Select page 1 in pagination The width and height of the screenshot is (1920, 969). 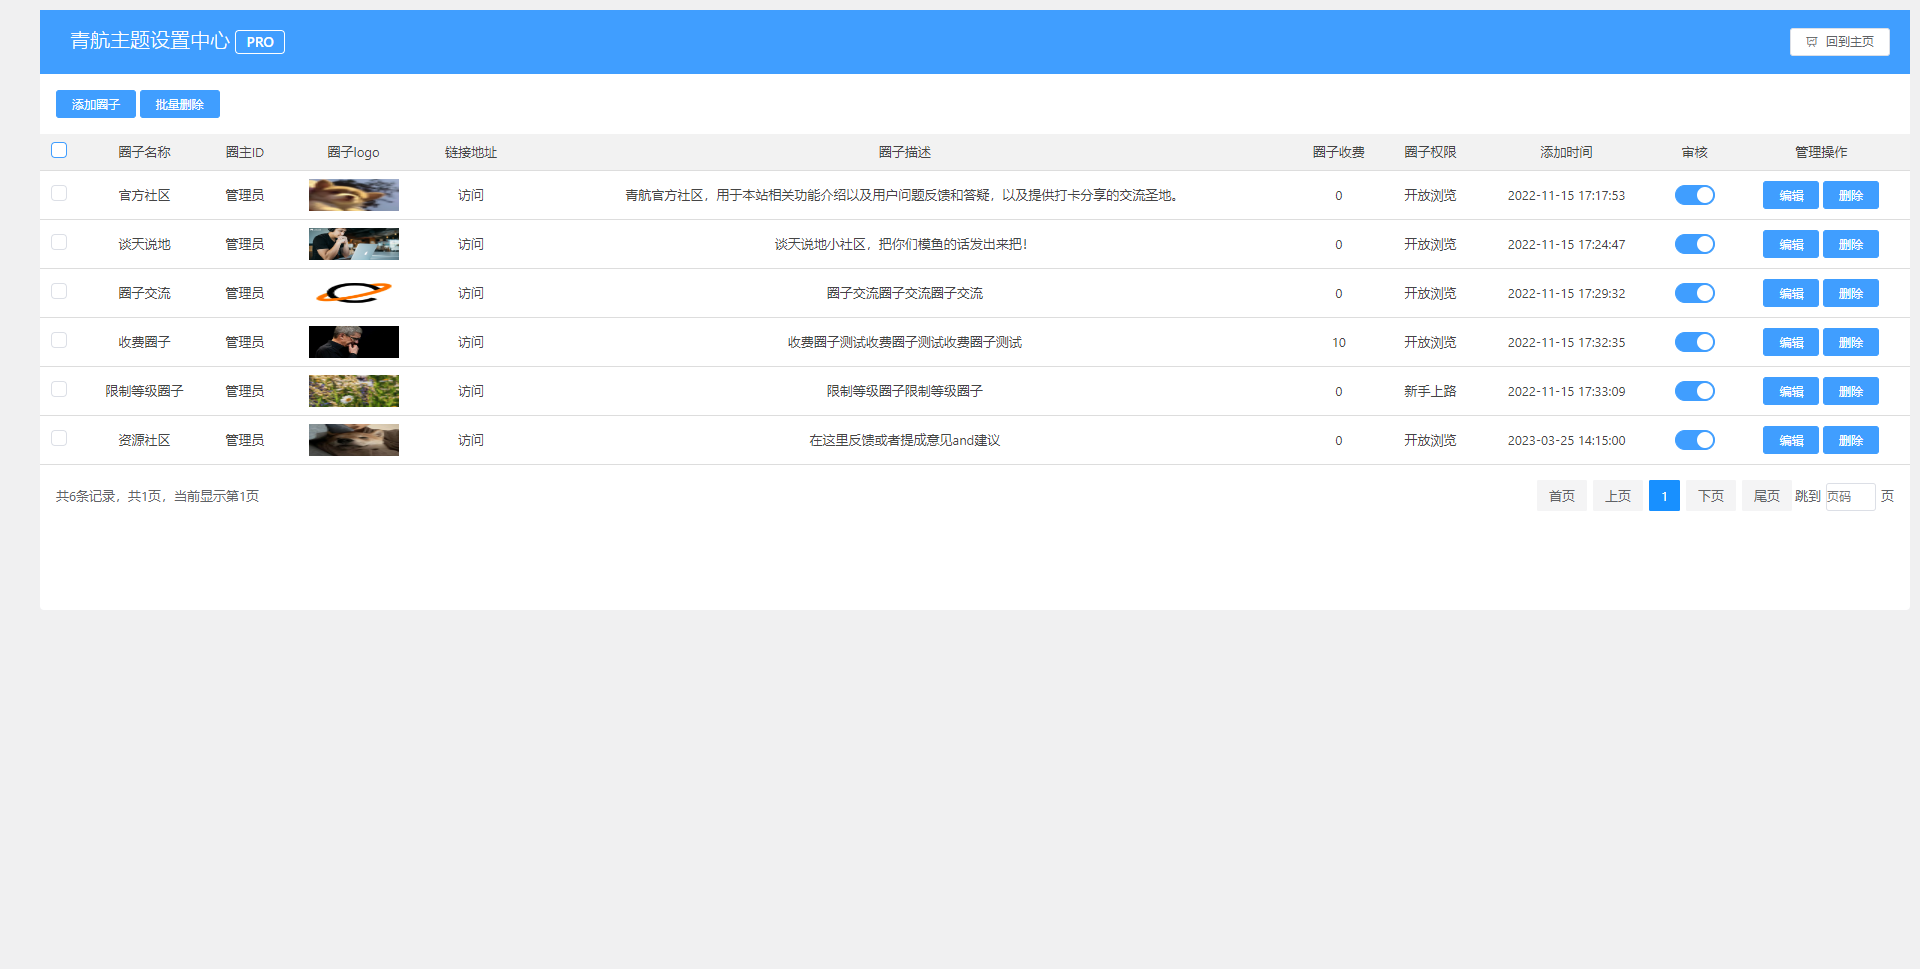(x=1664, y=496)
